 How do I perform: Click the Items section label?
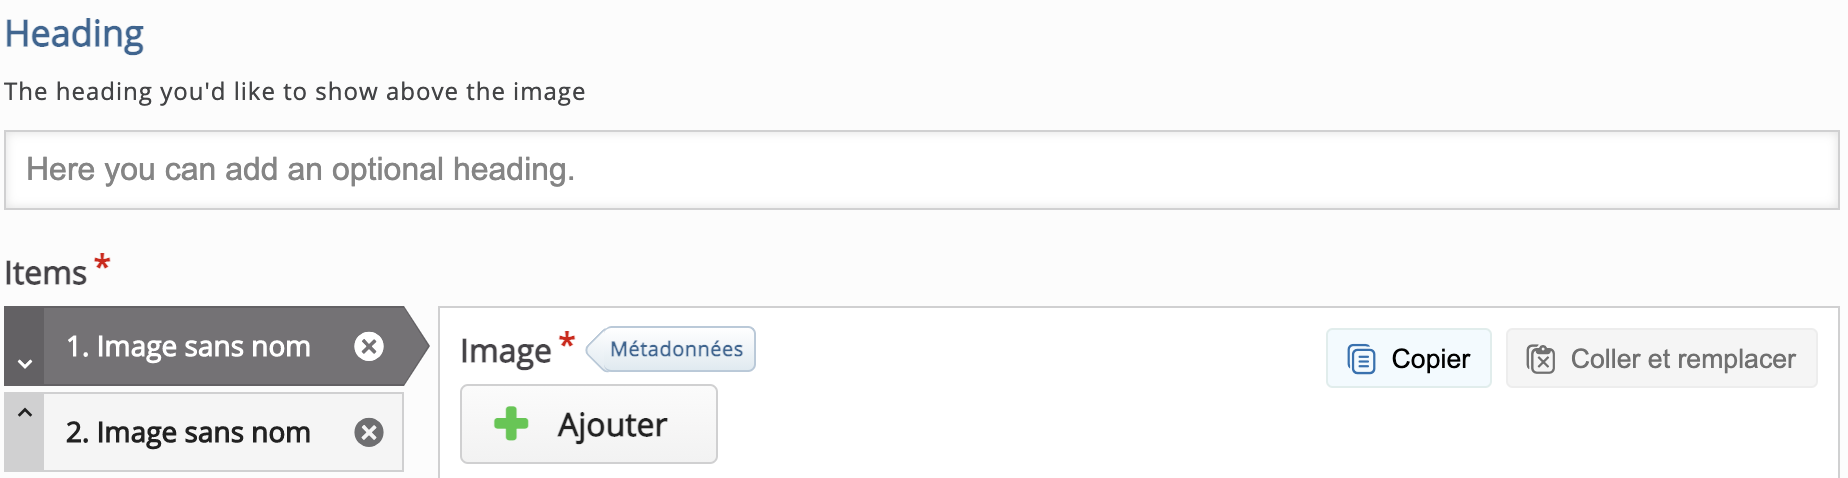(46, 273)
